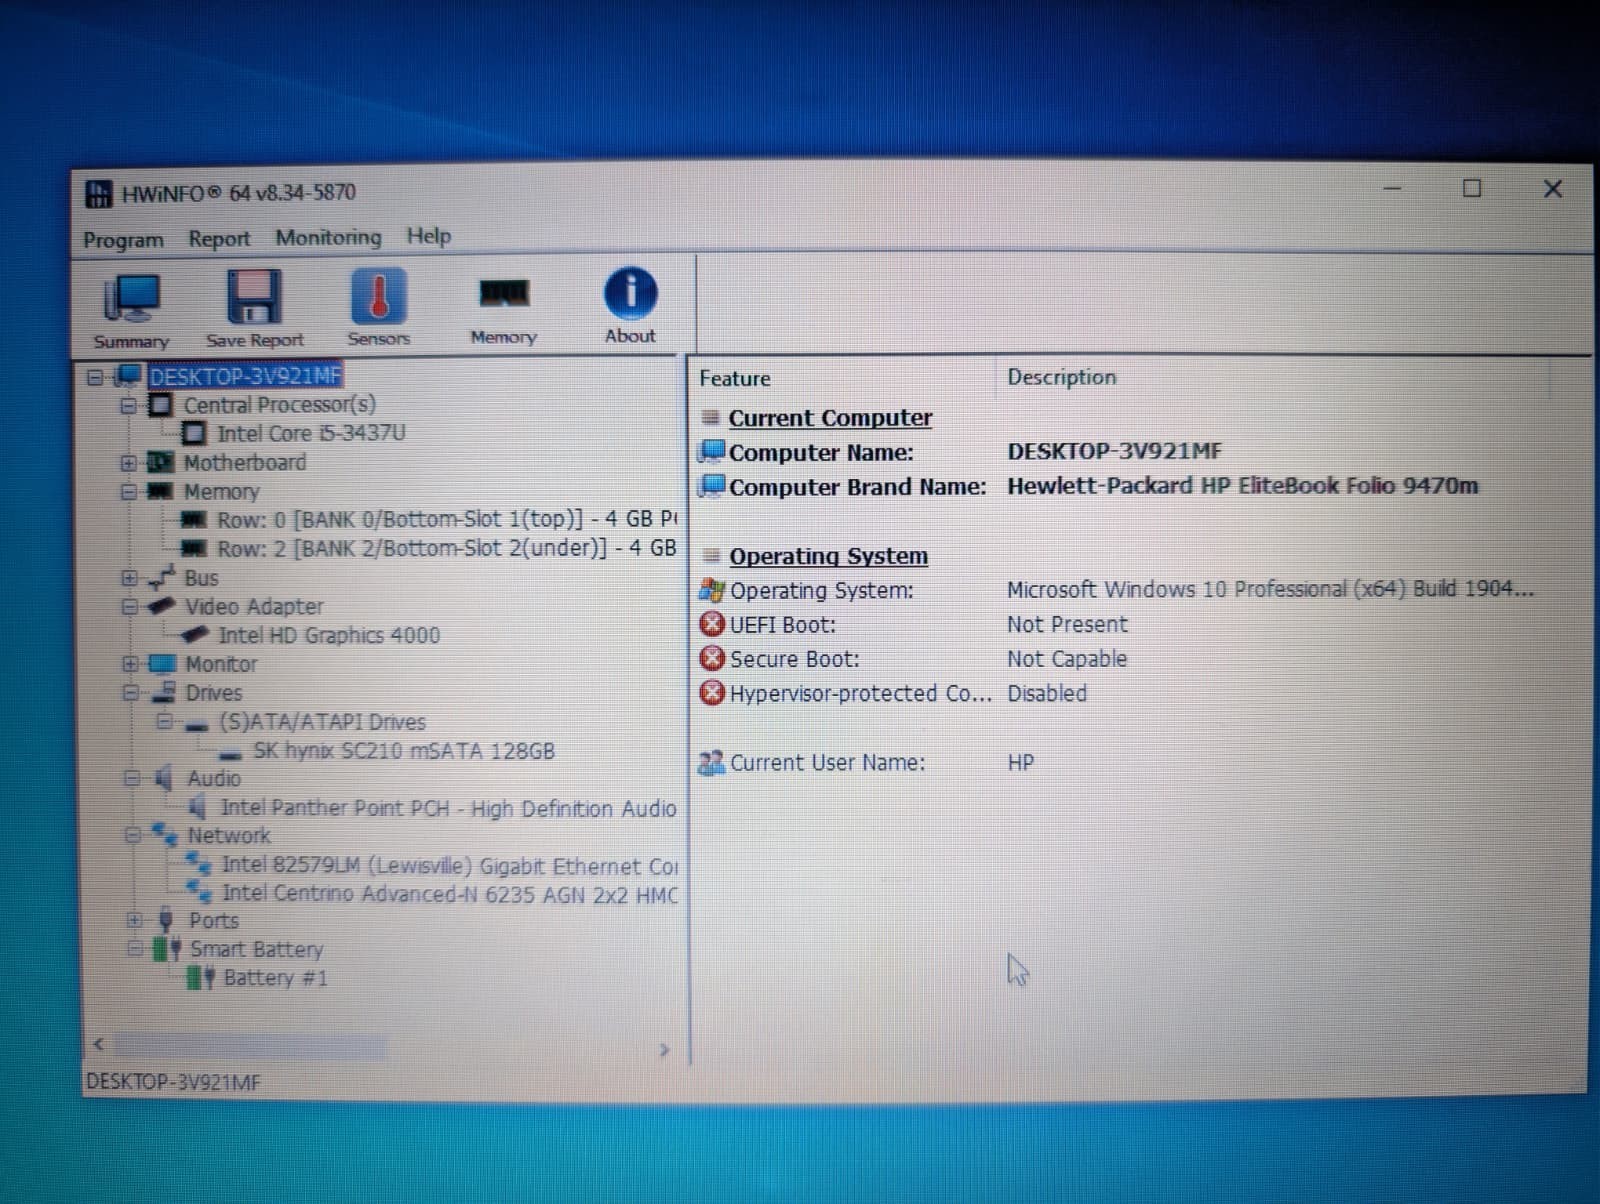The image size is (1600, 1204).
Task: Click the Monitor node icon
Action: pyautogui.click(x=161, y=664)
